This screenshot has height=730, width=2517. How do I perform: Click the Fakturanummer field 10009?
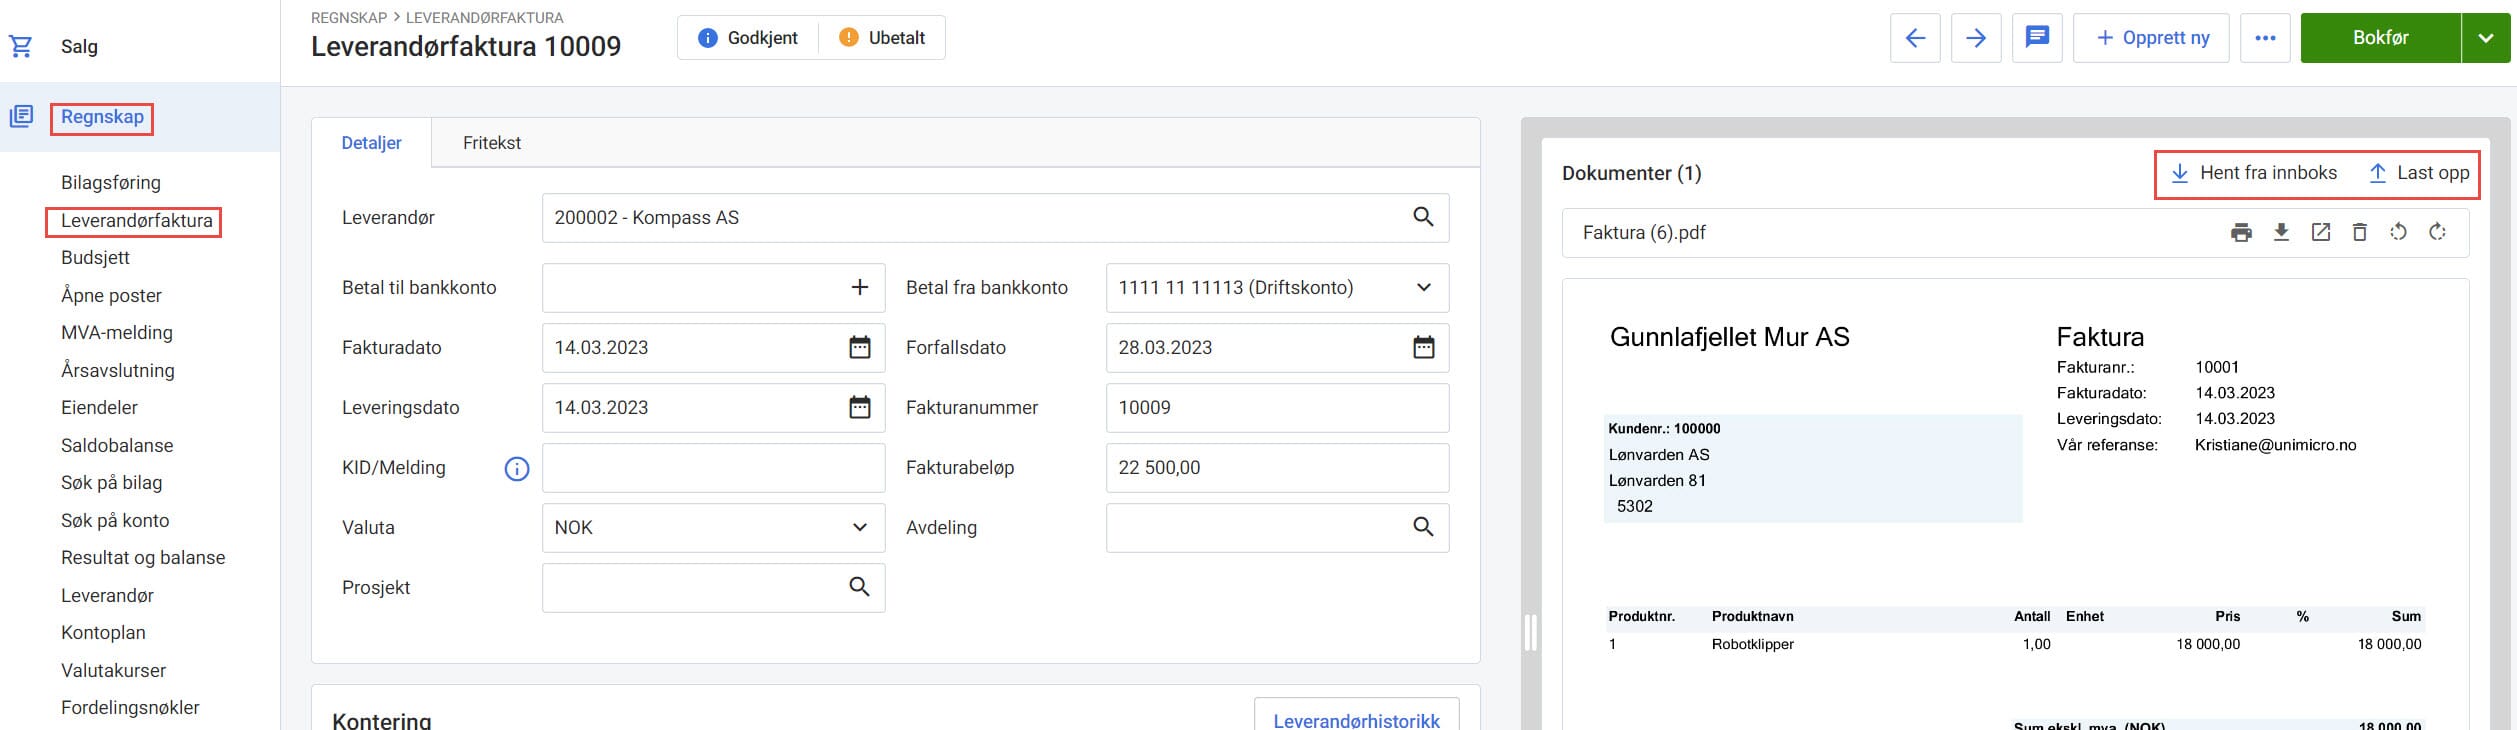1277,407
